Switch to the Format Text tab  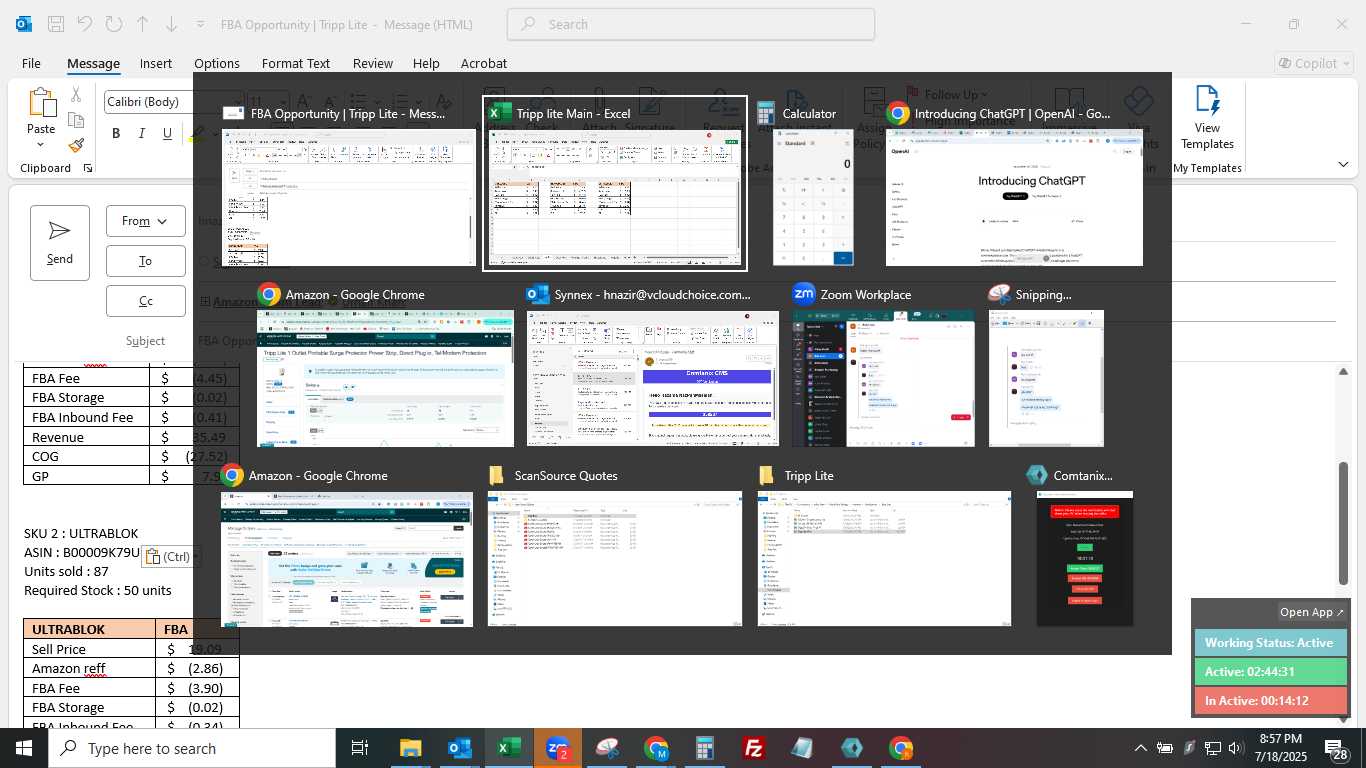coord(296,63)
